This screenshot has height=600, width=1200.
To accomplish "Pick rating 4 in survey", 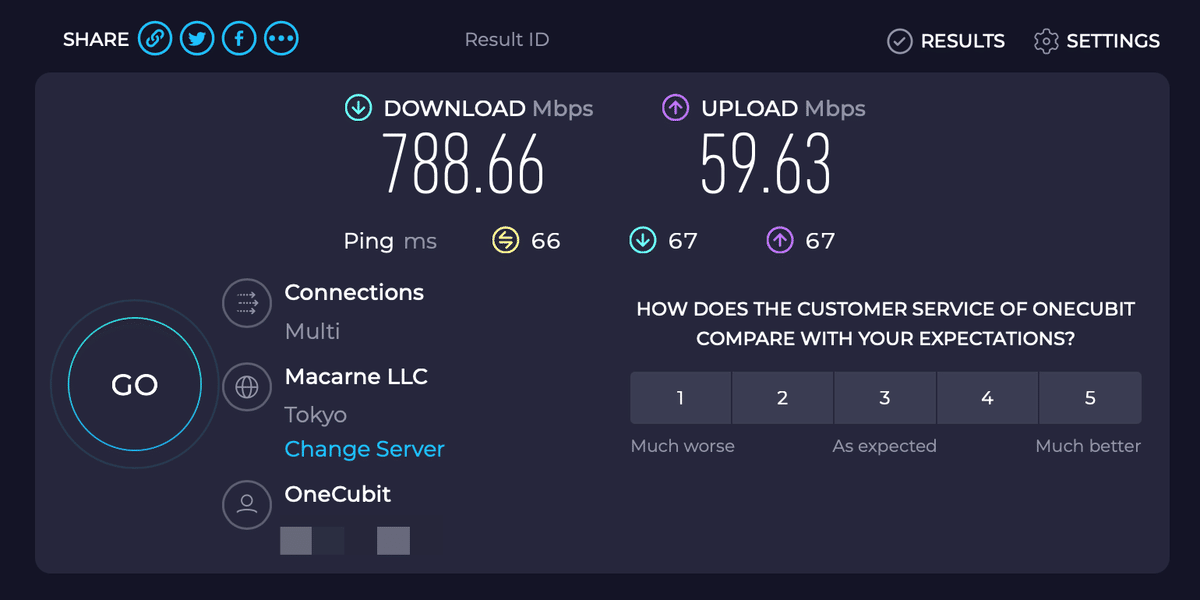I will [x=987, y=398].
